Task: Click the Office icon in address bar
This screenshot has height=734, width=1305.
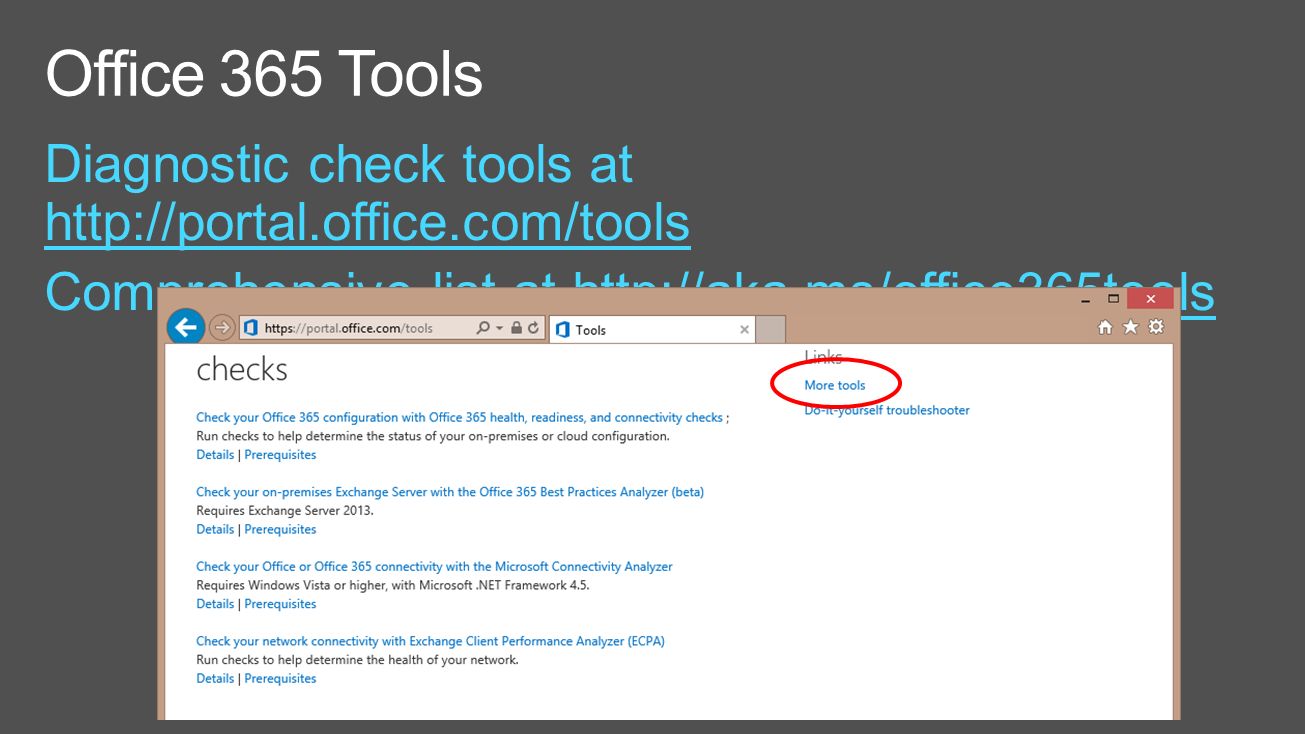Action: pos(251,328)
